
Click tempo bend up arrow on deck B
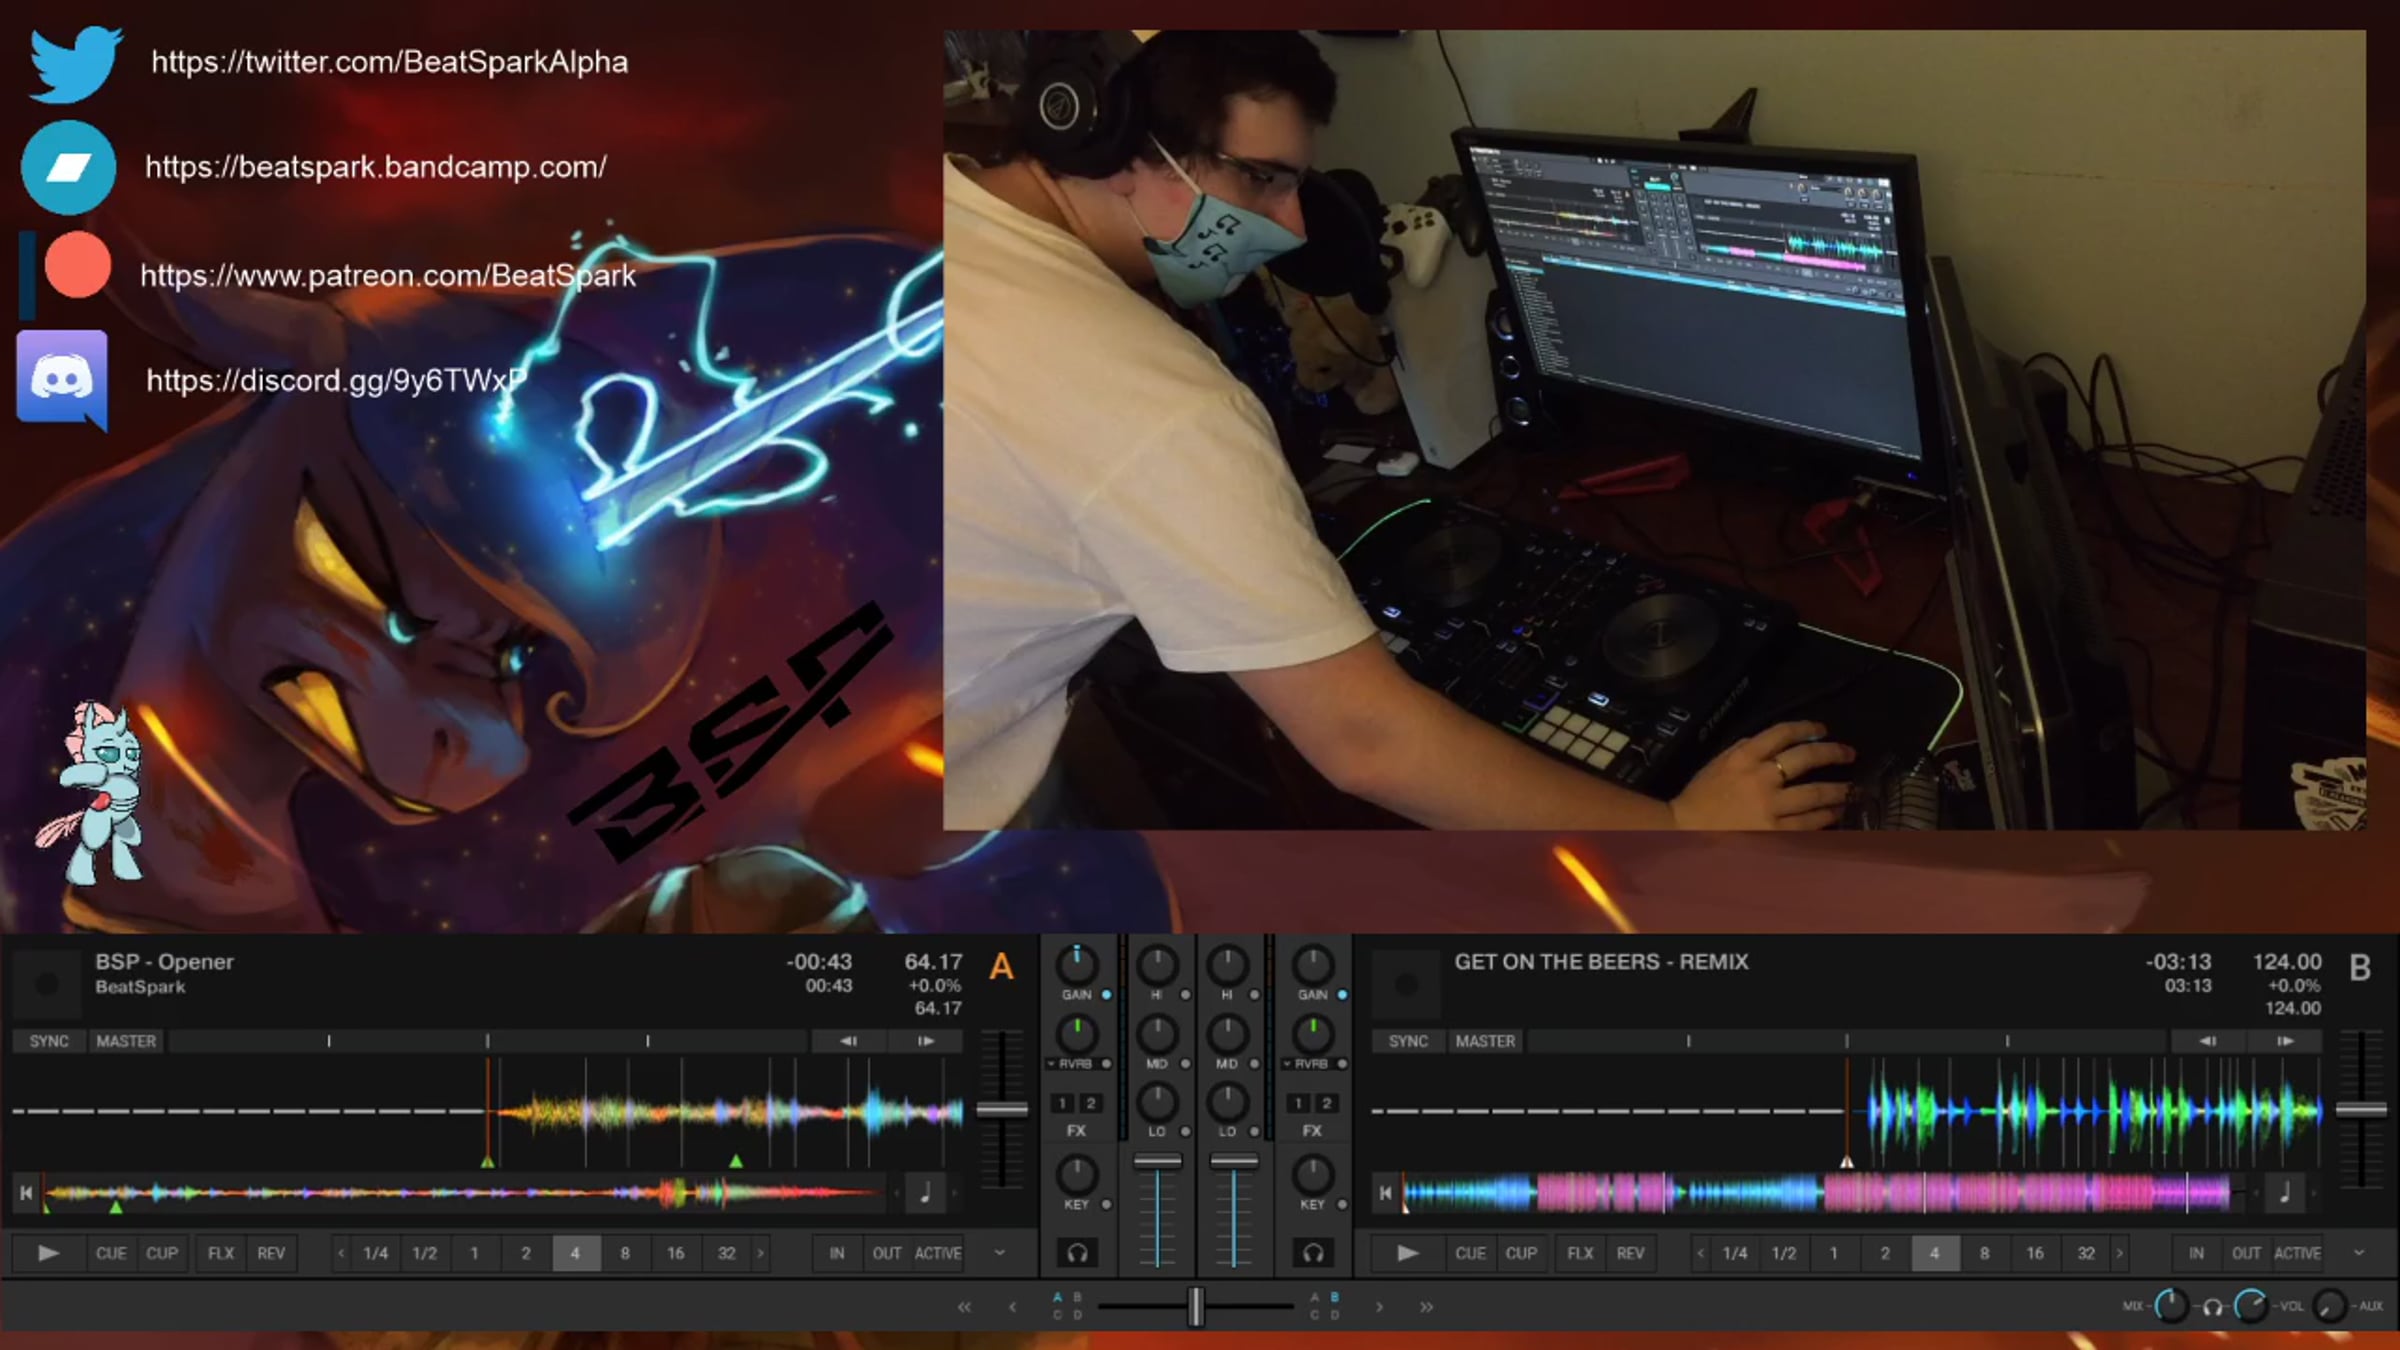click(2285, 1041)
